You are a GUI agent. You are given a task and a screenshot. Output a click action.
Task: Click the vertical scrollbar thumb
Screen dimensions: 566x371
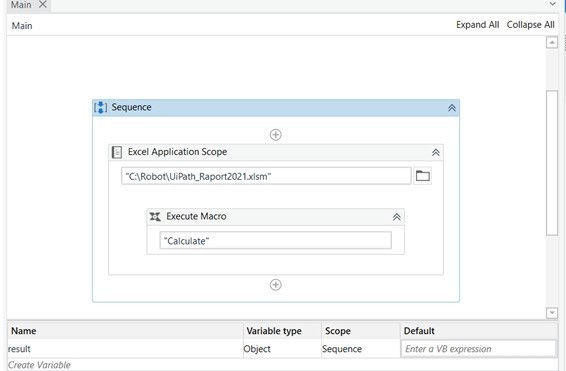552,163
